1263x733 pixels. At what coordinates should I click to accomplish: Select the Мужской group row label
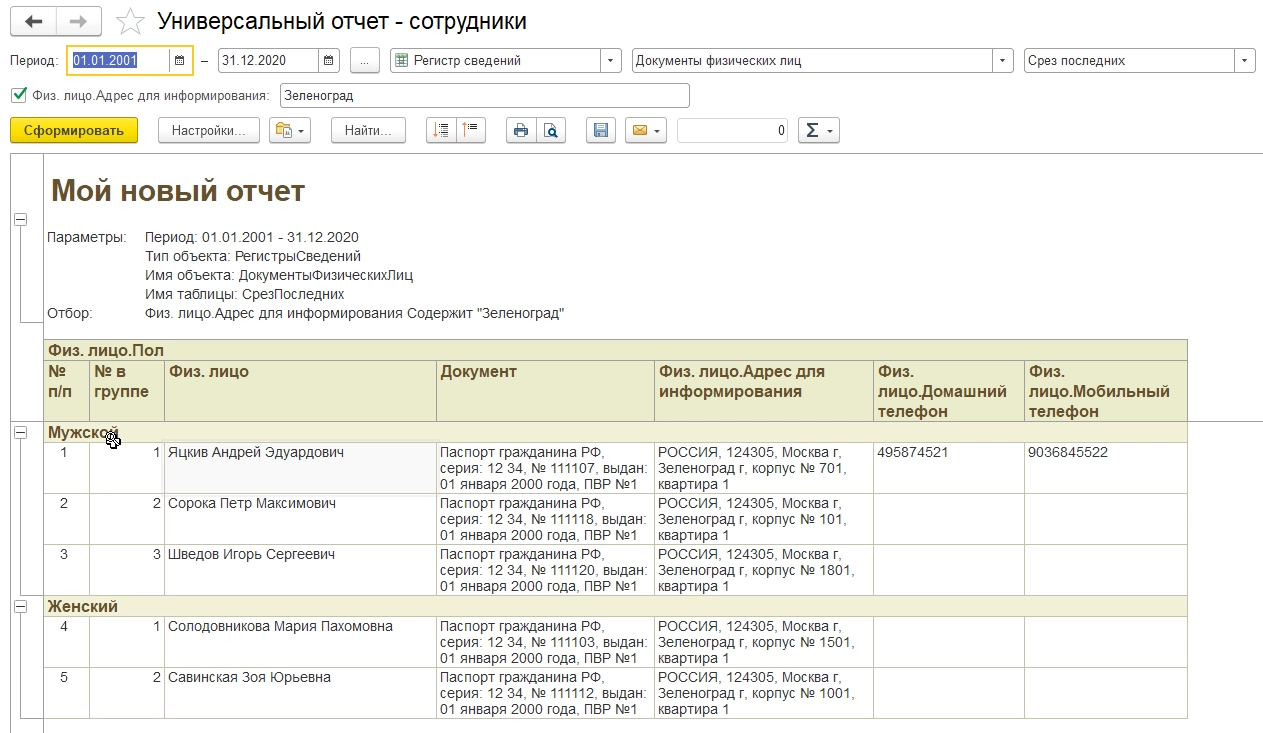pyautogui.click(x=83, y=432)
